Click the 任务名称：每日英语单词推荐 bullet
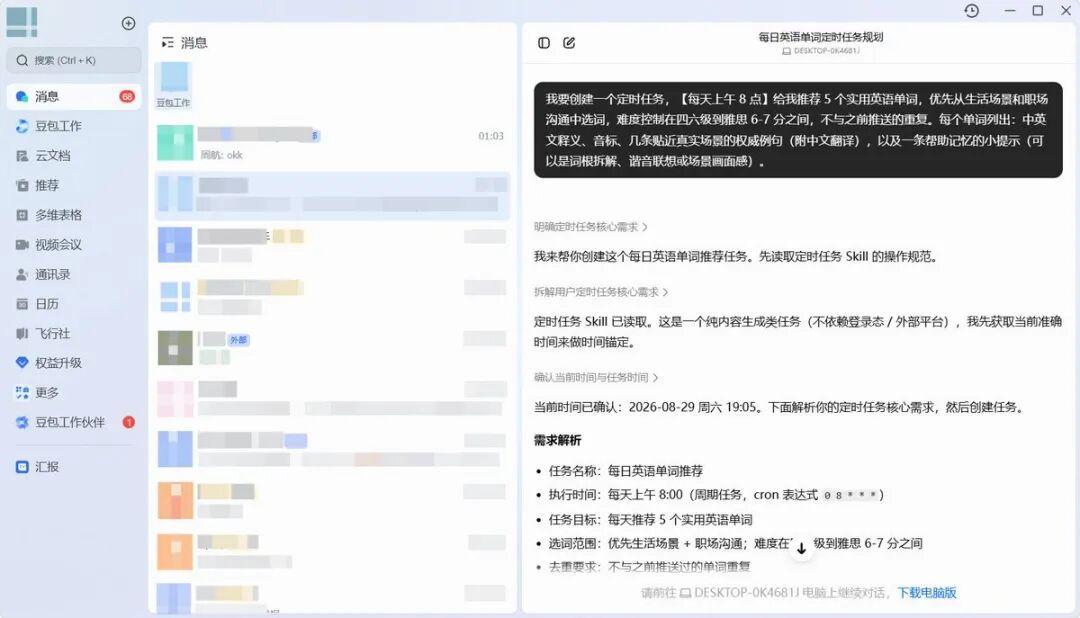Screen dimensions: 1080x618 pyautogui.click(x=625, y=471)
